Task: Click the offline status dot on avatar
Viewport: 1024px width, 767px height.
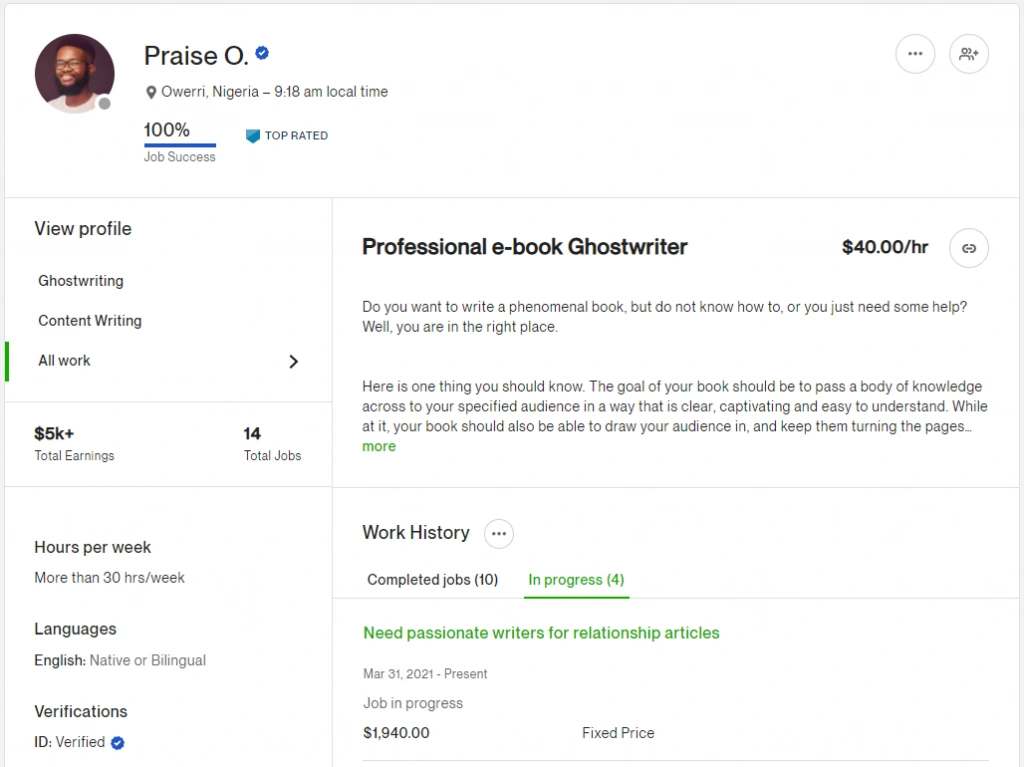Action: [104, 103]
